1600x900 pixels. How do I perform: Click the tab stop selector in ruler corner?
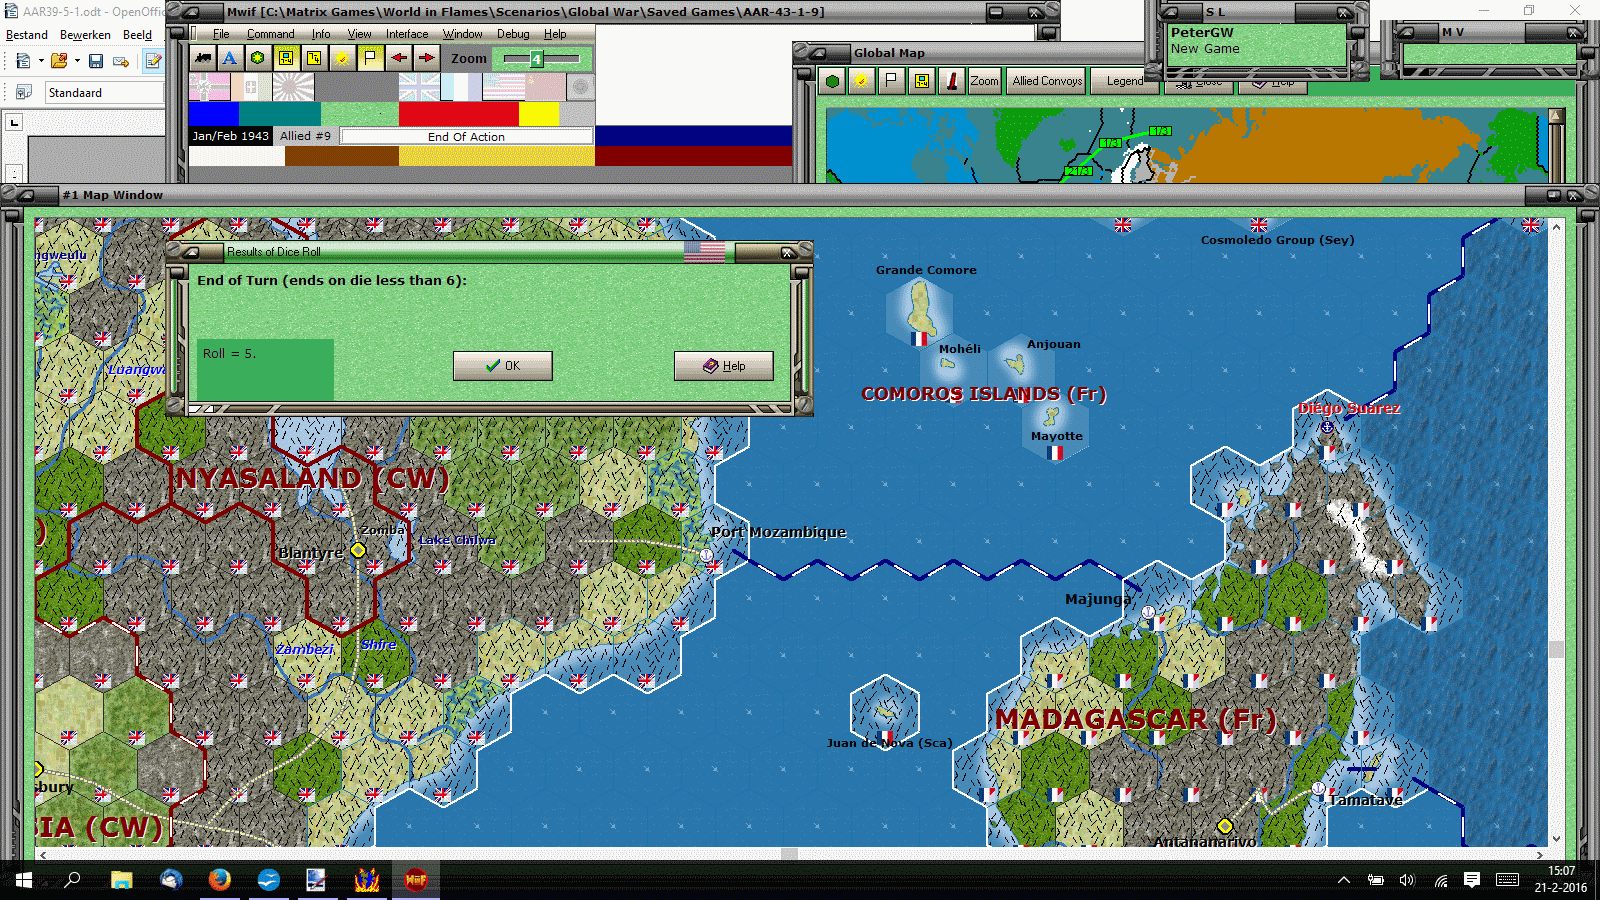point(14,123)
